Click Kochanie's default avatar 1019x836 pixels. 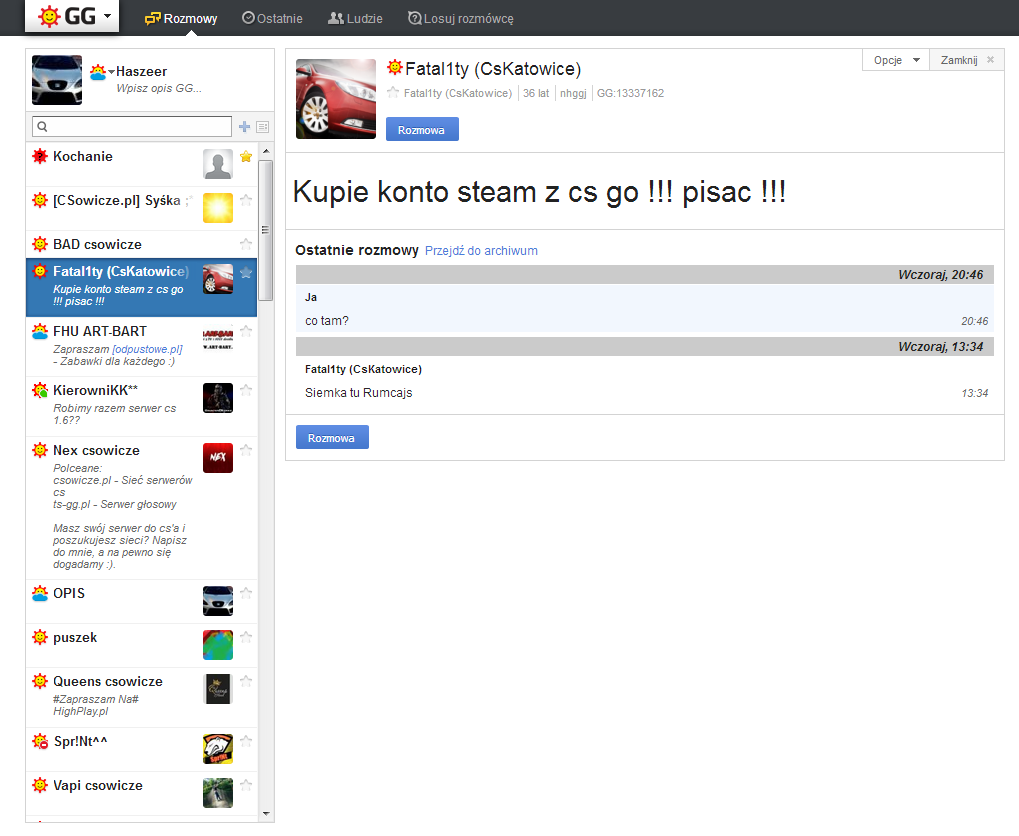pyautogui.click(x=218, y=164)
